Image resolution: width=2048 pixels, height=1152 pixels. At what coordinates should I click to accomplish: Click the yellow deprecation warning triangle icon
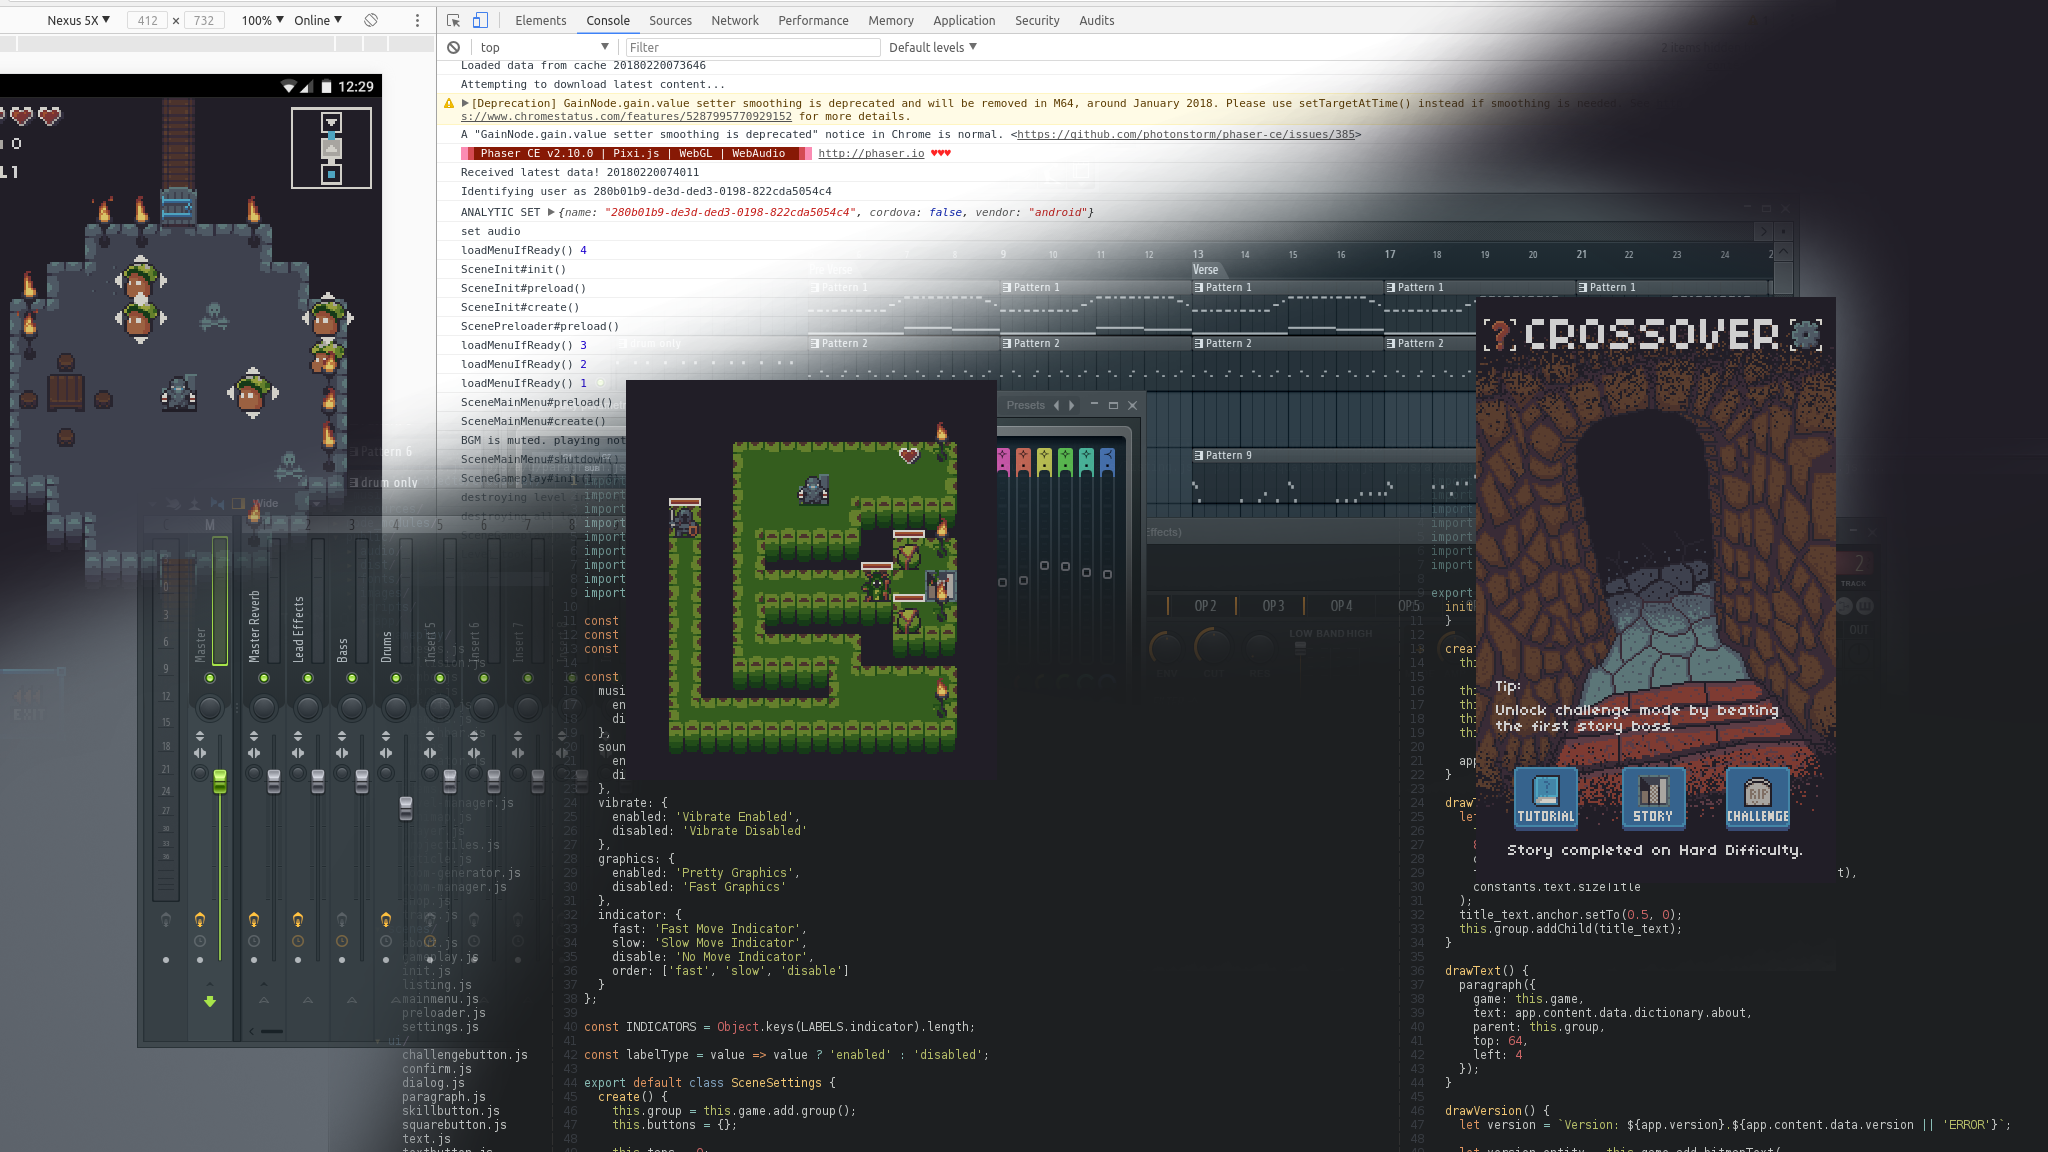(x=449, y=104)
